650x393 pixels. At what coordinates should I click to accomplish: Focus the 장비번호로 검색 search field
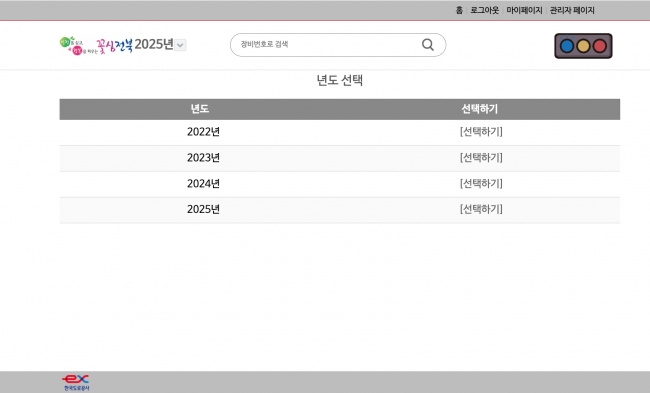point(338,45)
